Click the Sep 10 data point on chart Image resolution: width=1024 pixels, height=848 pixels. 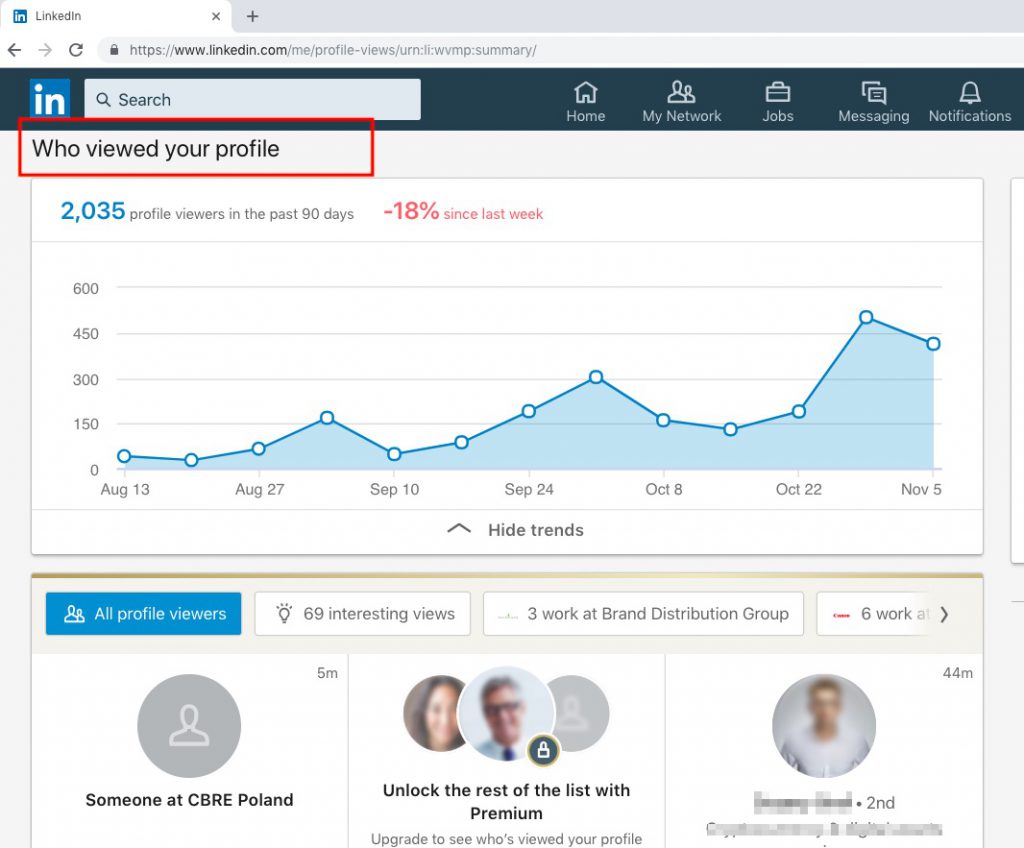[394, 454]
